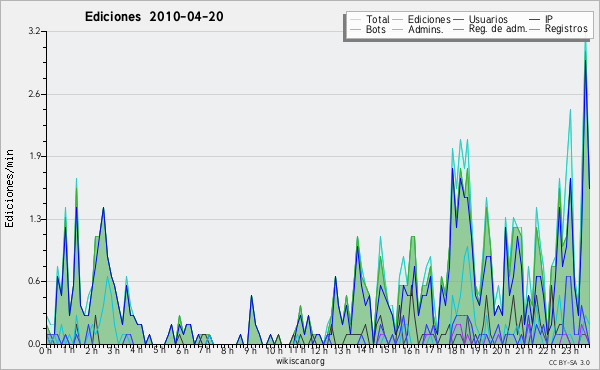Click the Ediciones/min axis title

pos(9,188)
